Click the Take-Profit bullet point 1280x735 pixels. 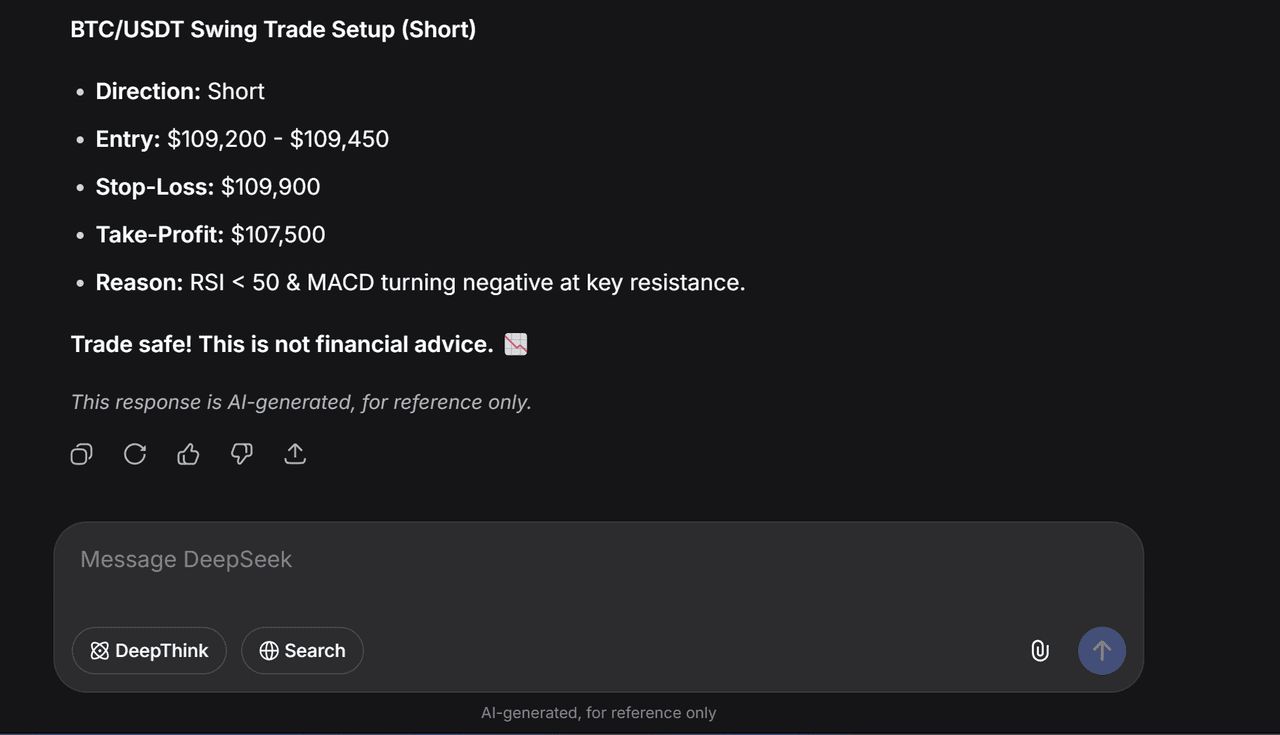tap(210, 234)
